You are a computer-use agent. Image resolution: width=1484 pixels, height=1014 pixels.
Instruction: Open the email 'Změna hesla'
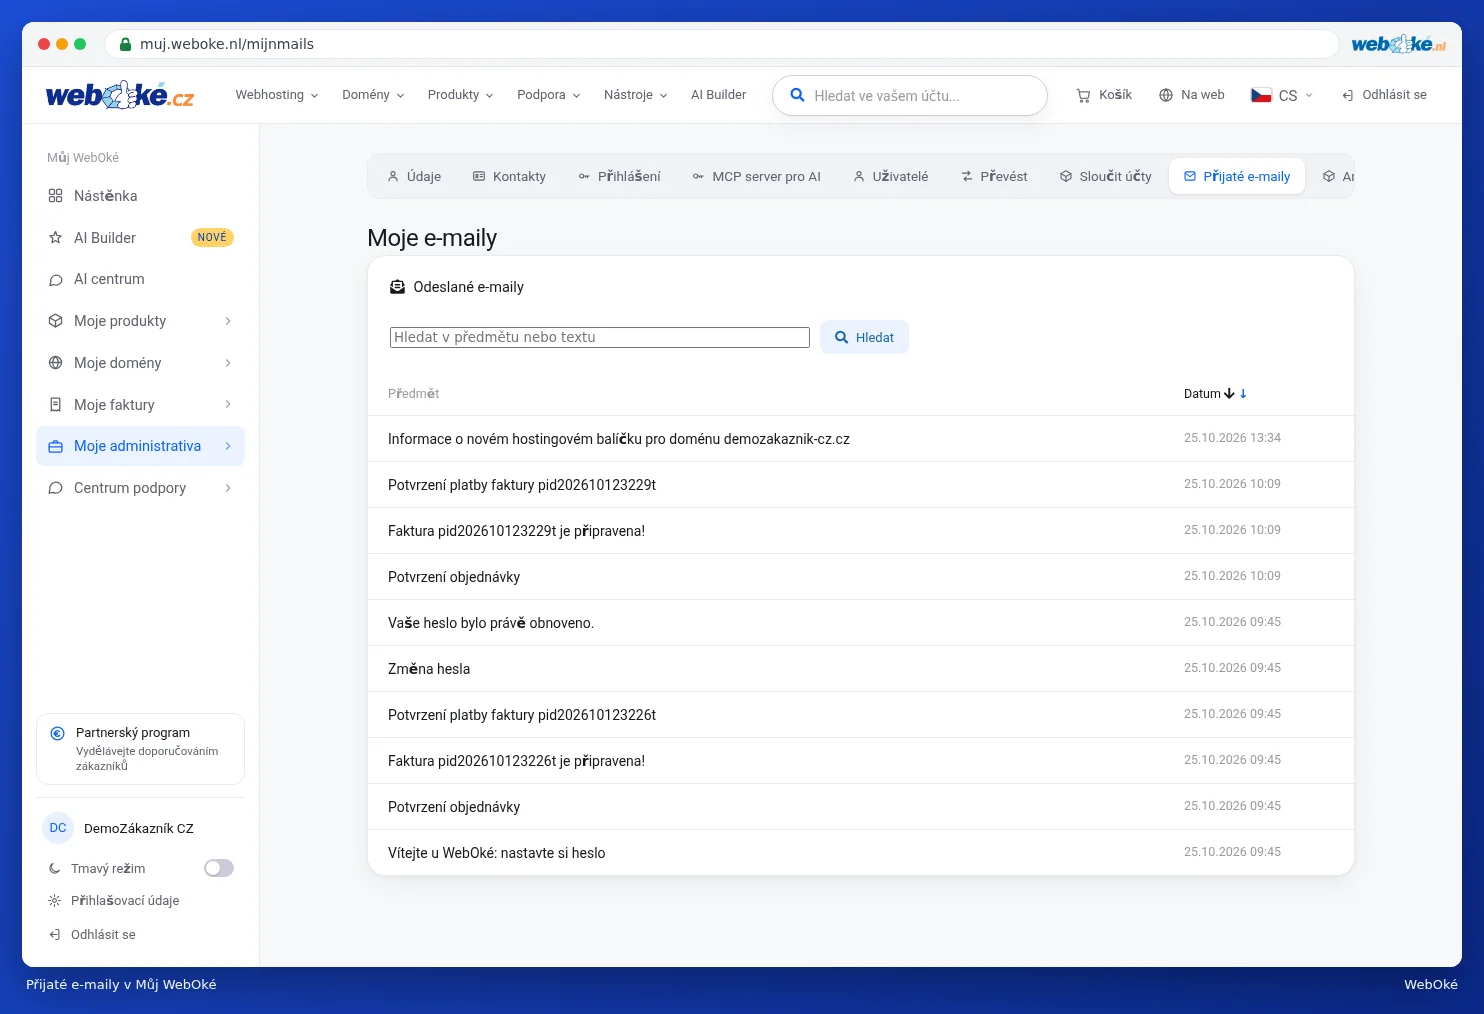[x=861, y=669]
